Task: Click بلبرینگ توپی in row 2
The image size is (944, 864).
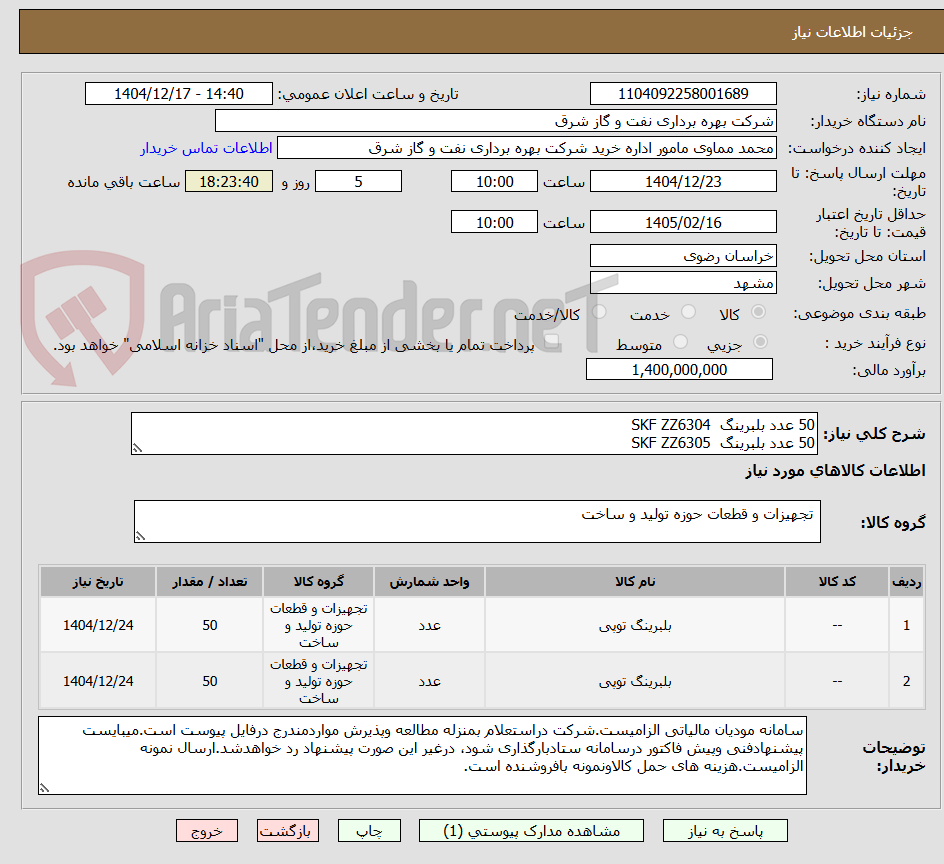Action: 635,682
